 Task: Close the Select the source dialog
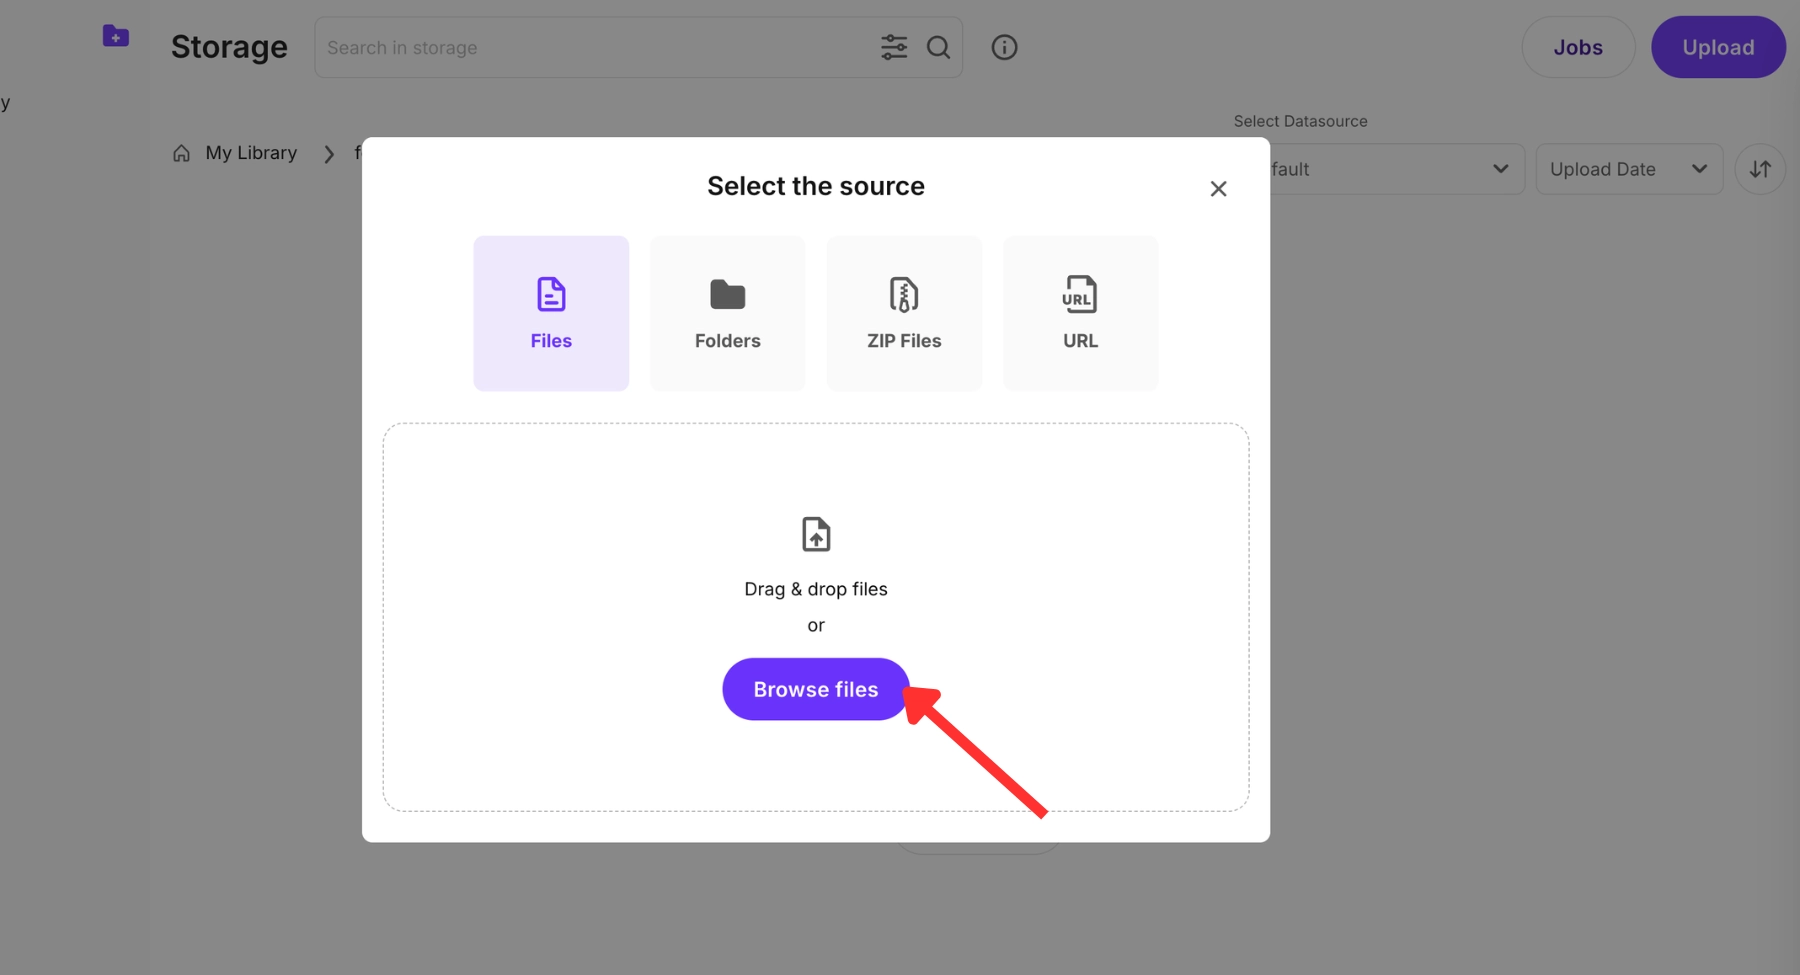(x=1218, y=189)
